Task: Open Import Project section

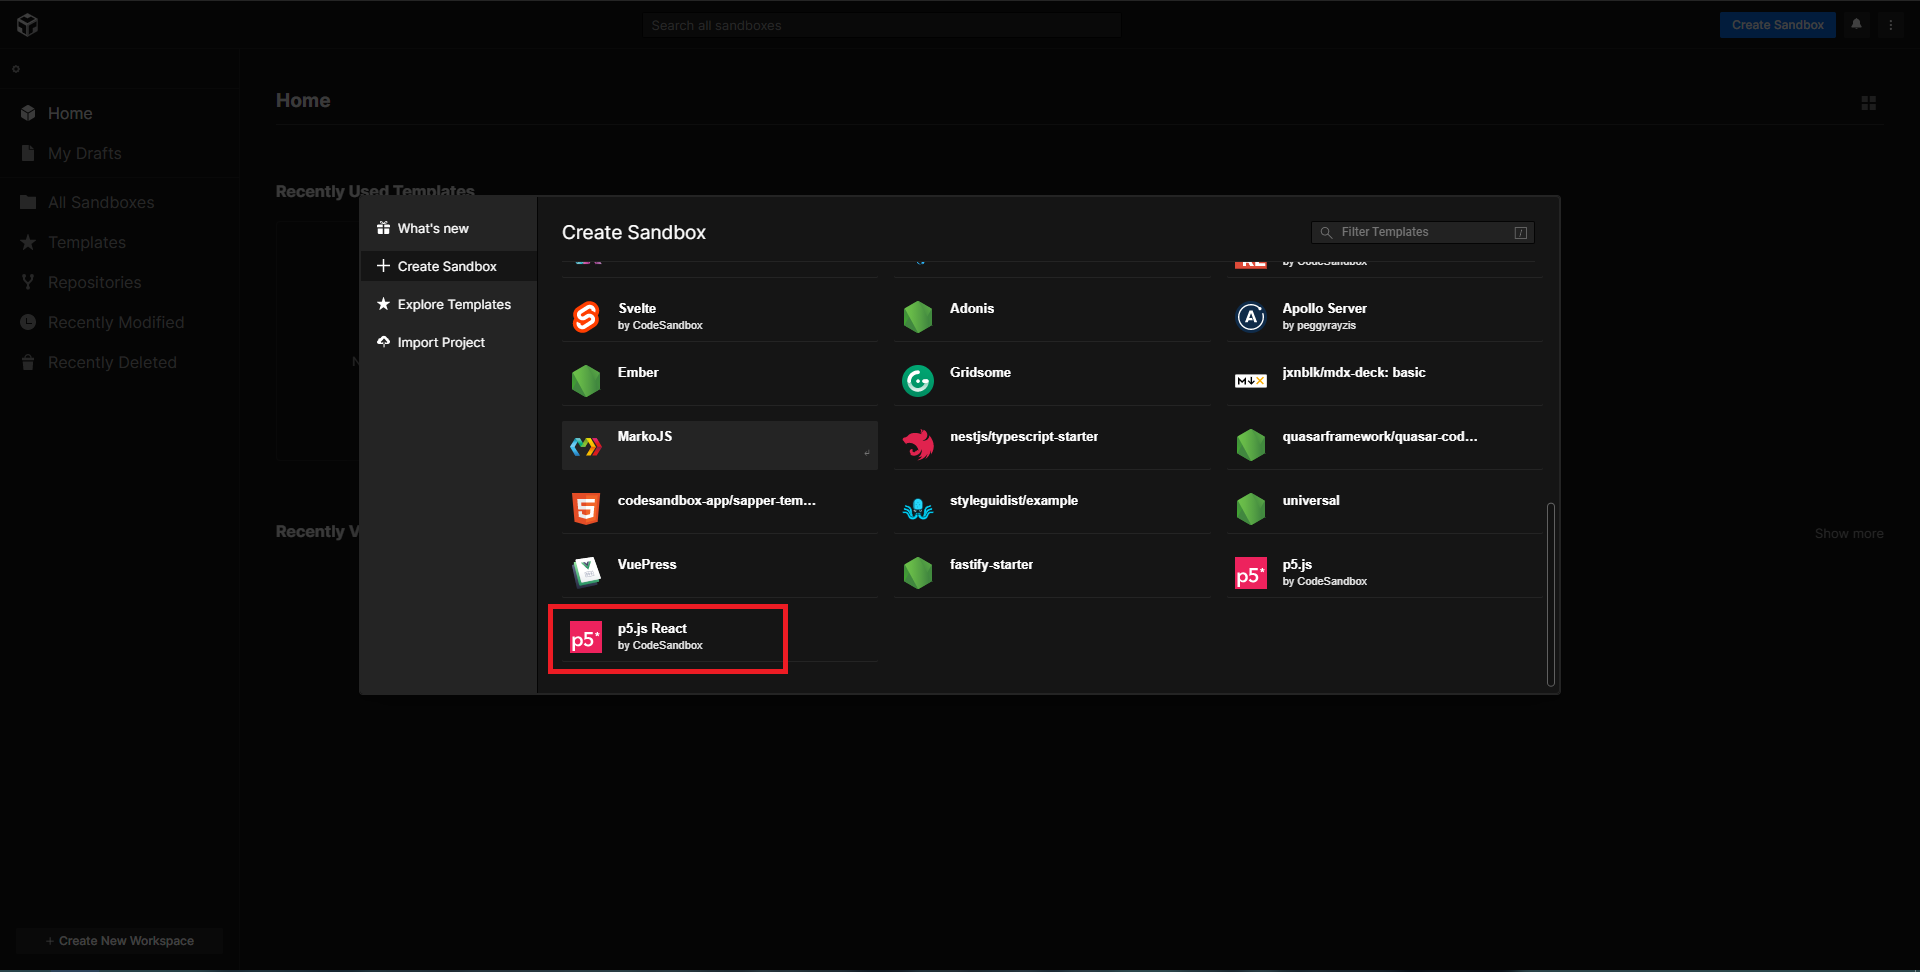Action: tap(448, 342)
